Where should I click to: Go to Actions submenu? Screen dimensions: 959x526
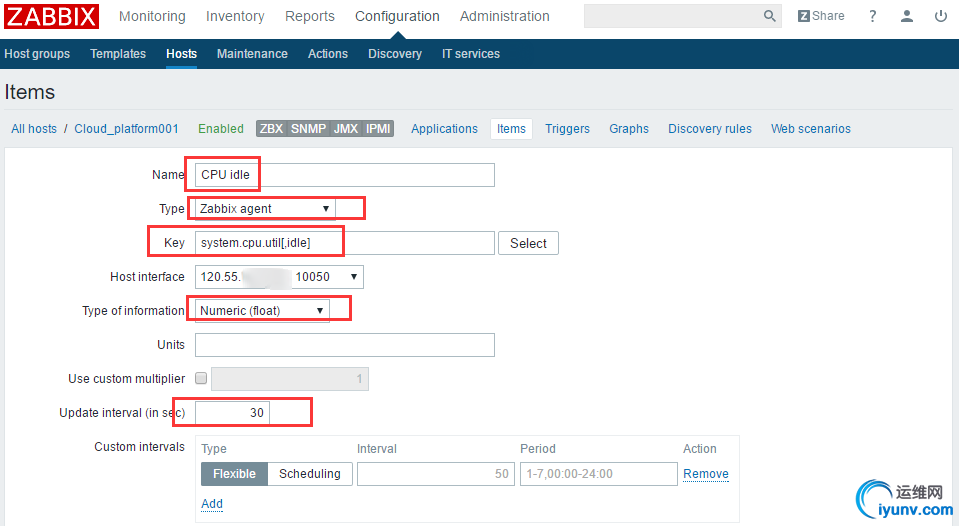[x=328, y=54]
